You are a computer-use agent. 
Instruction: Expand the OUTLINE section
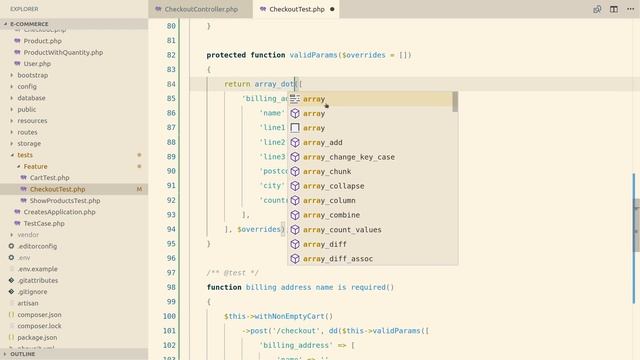click(74, 354)
